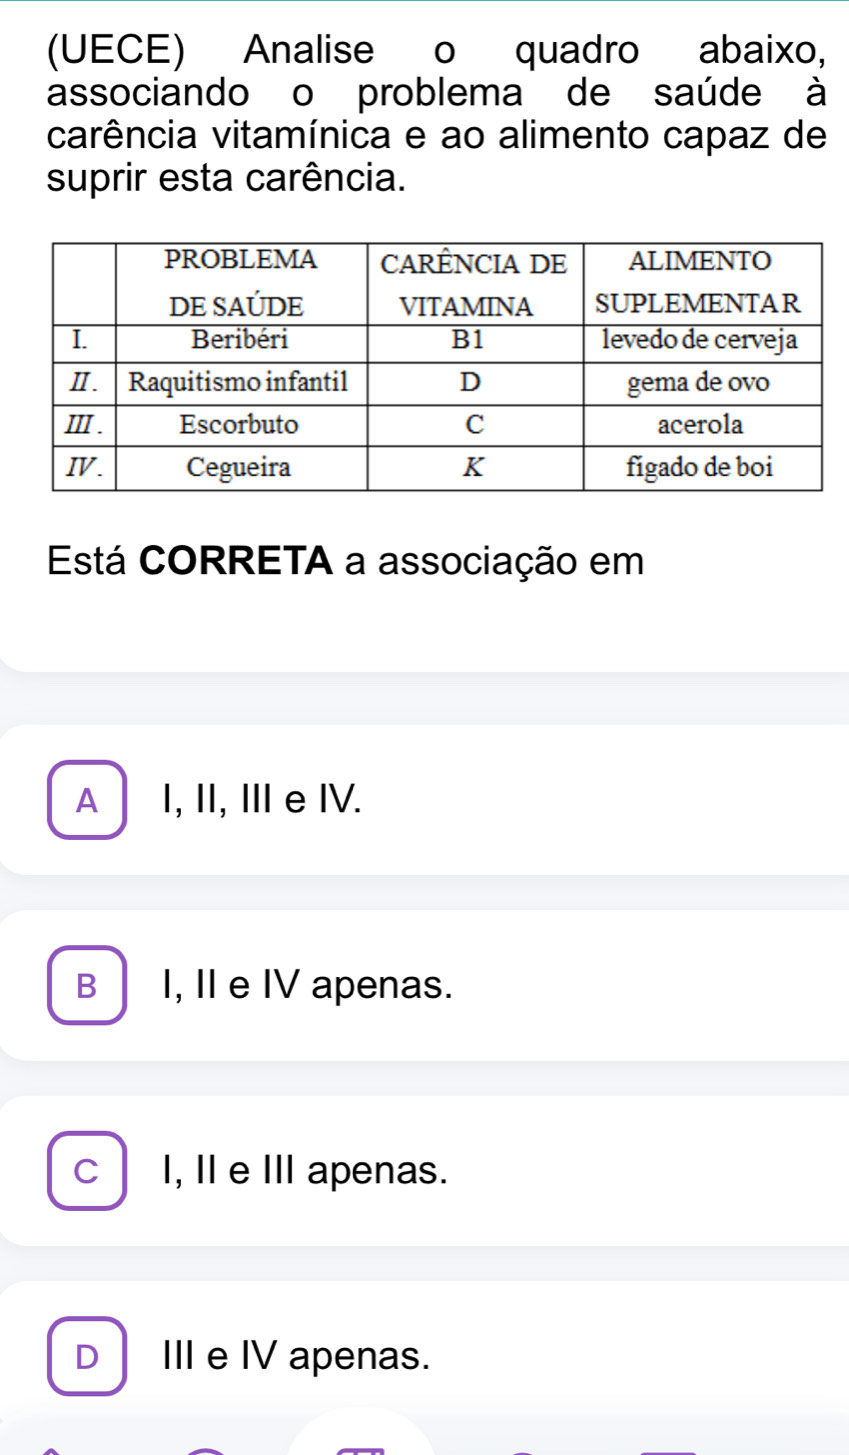Click the Escorbuto cell in the table
849x1455 pixels.
(240, 424)
